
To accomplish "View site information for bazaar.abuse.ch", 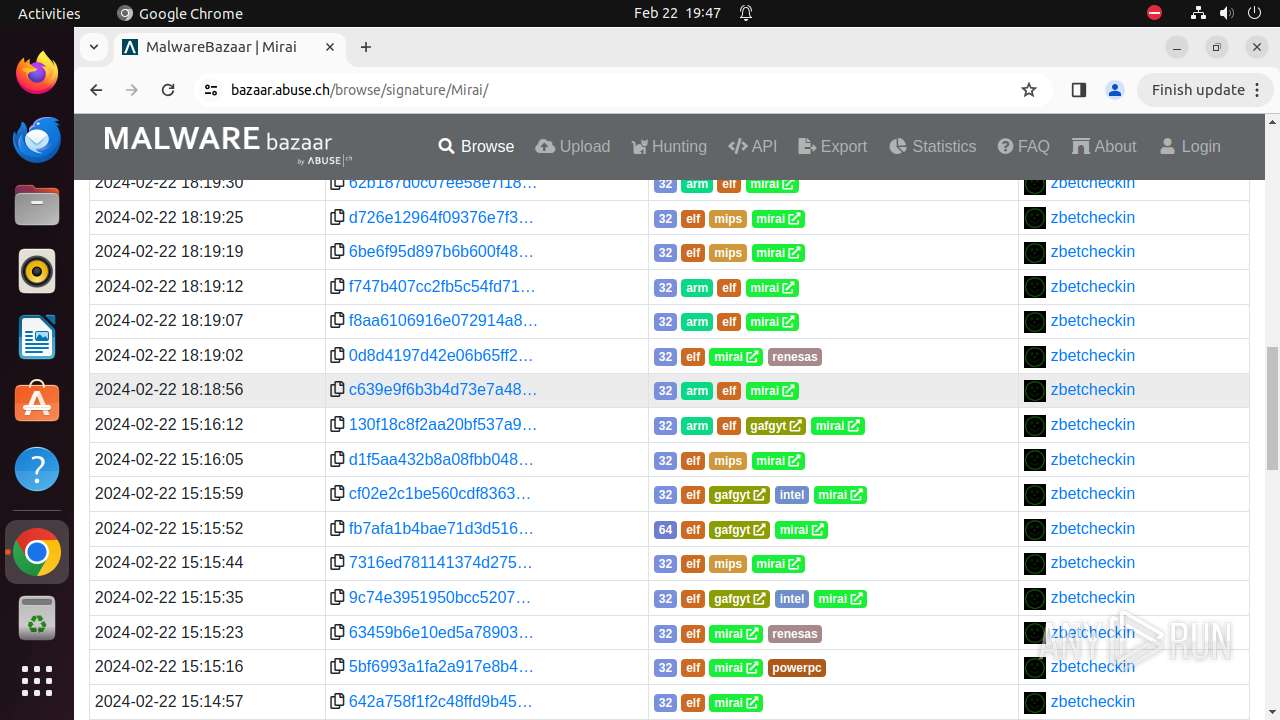I will pos(210,90).
